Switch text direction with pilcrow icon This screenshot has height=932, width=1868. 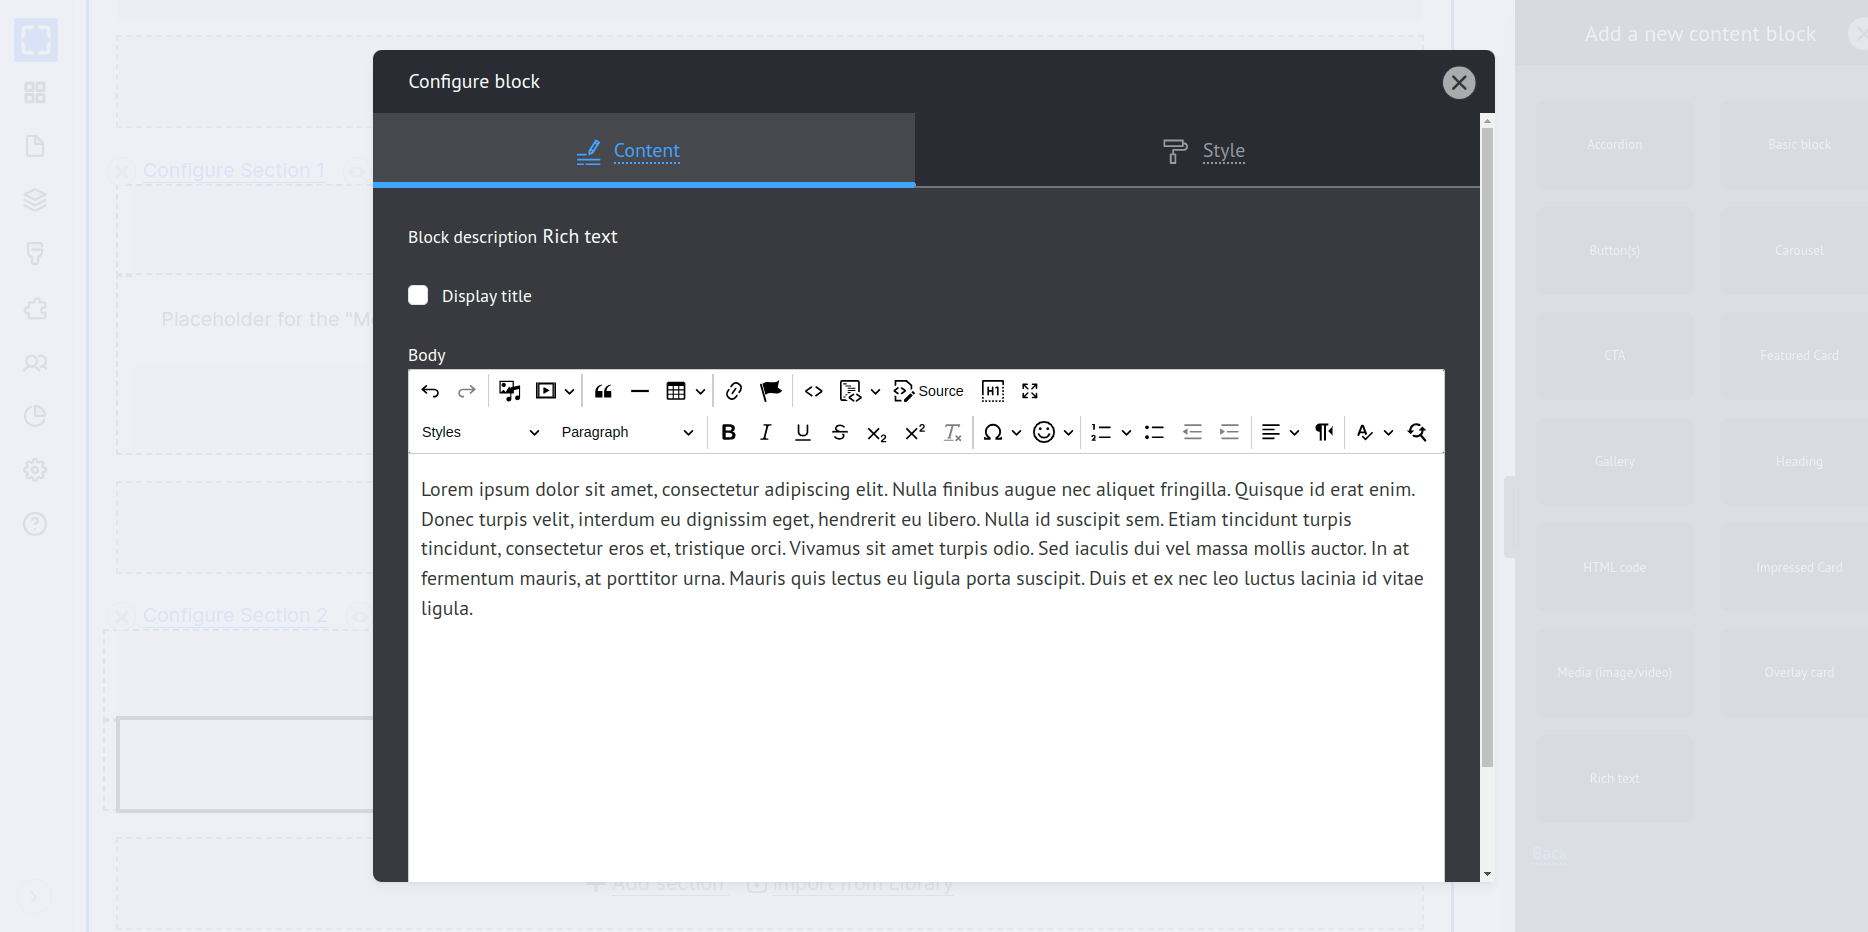pos(1324,432)
